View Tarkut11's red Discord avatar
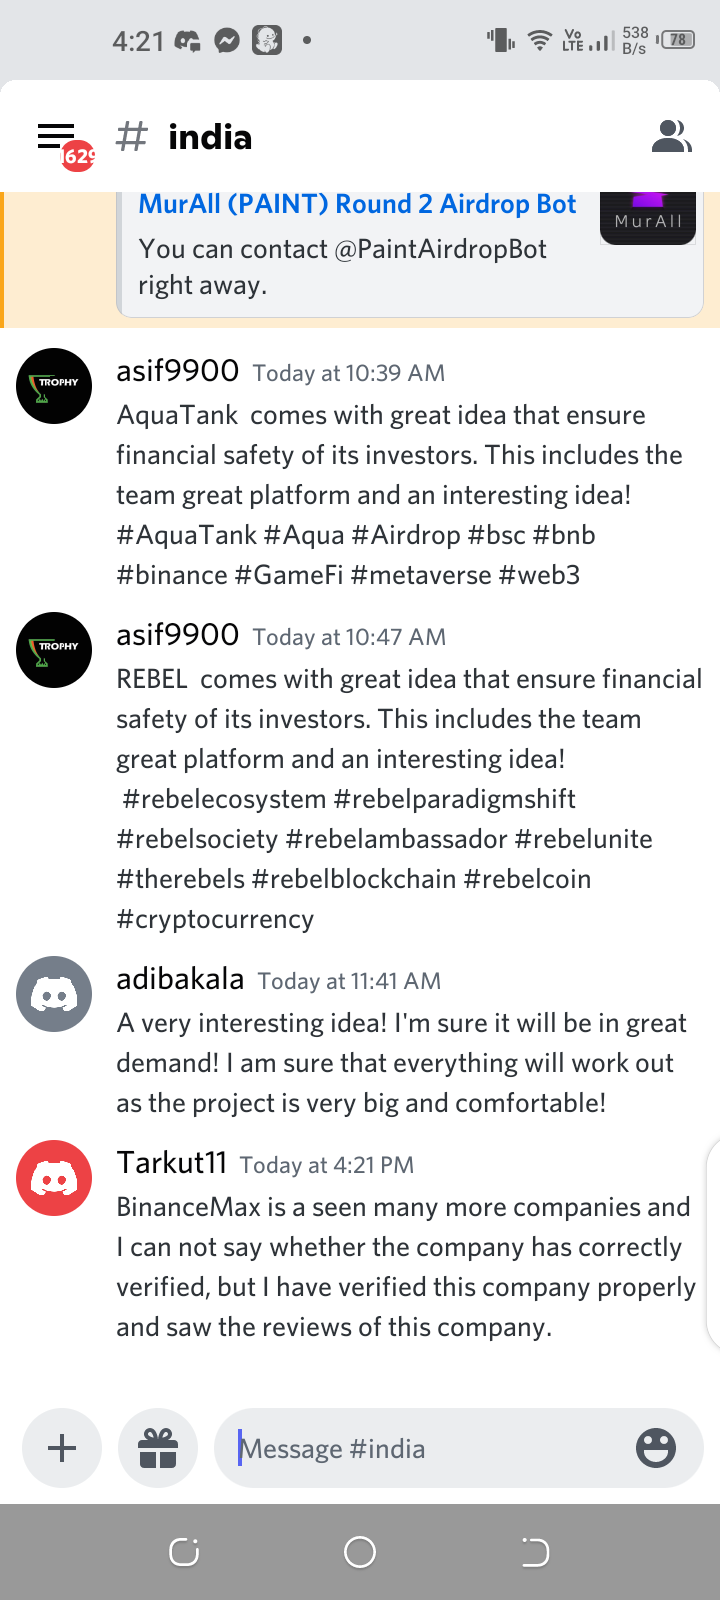The width and height of the screenshot is (720, 1600). [x=54, y=1178]
